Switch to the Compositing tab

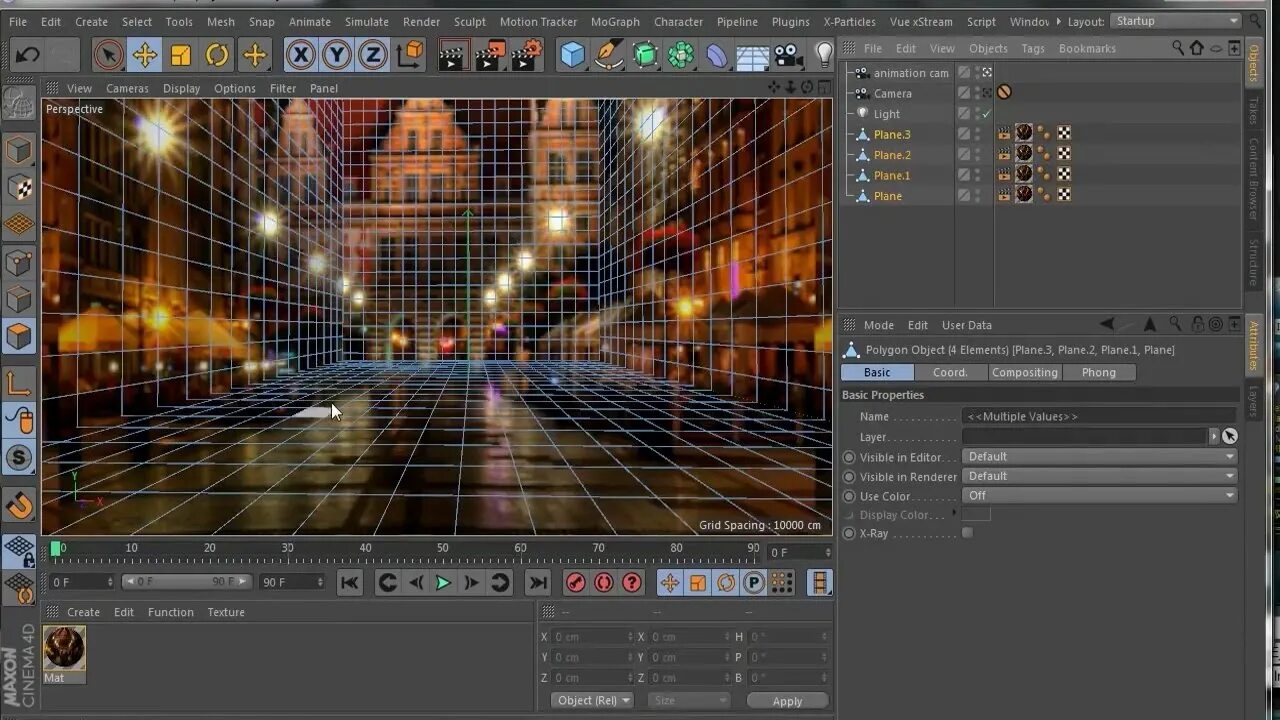1024,372
